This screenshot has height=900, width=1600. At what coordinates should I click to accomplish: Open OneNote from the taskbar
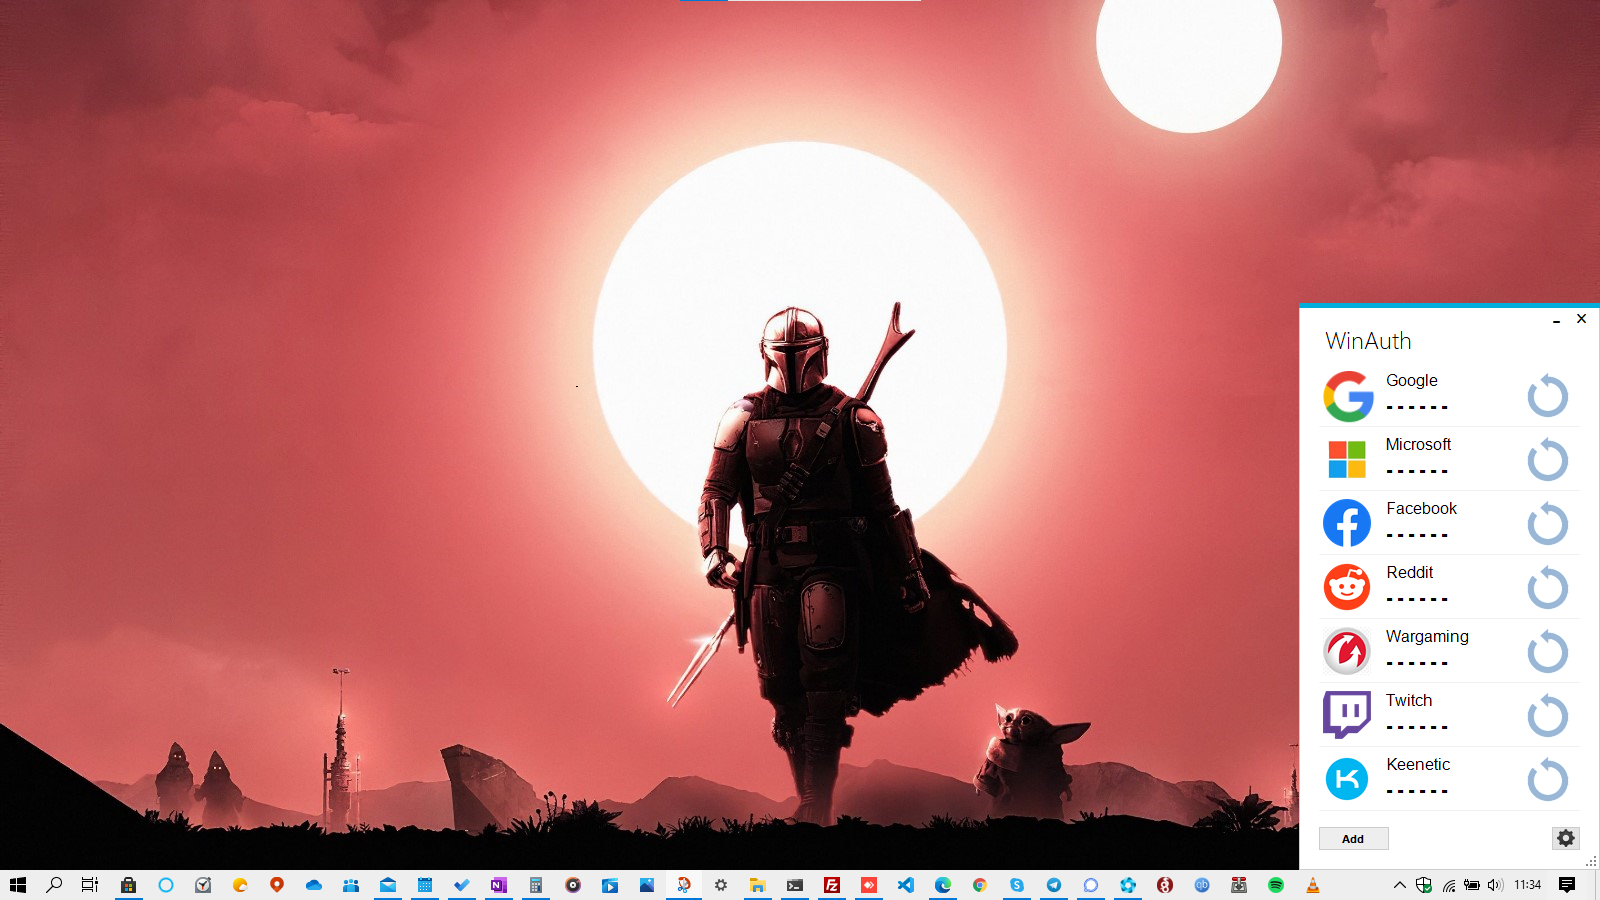point(499,885)
